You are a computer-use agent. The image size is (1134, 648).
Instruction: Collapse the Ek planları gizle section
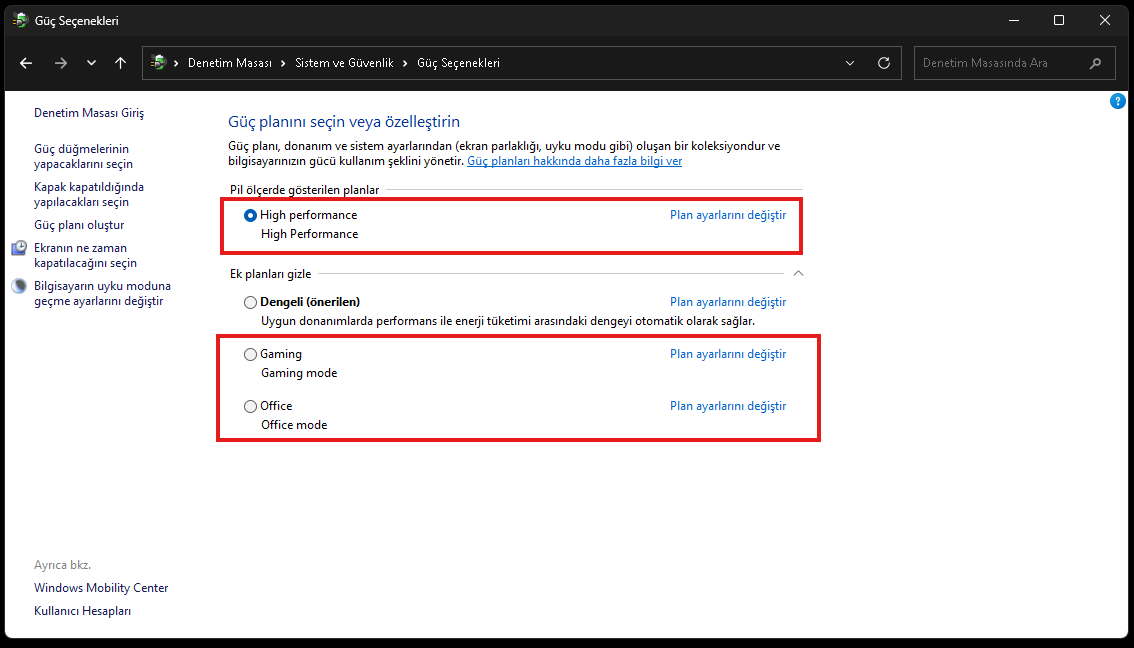pos(798,273)
